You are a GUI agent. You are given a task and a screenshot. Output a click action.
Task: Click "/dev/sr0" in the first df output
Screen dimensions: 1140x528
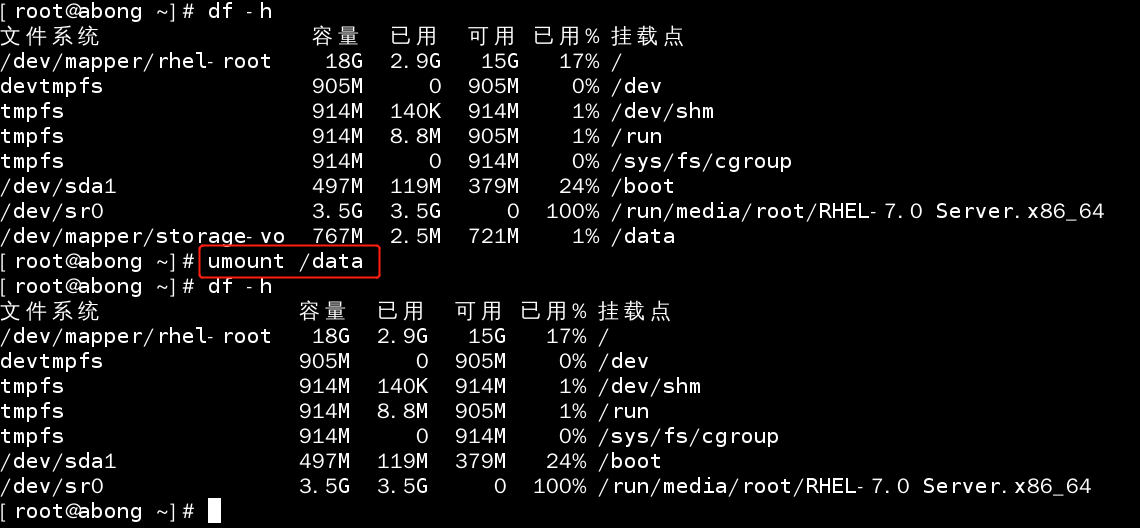(x=52, y=212)
